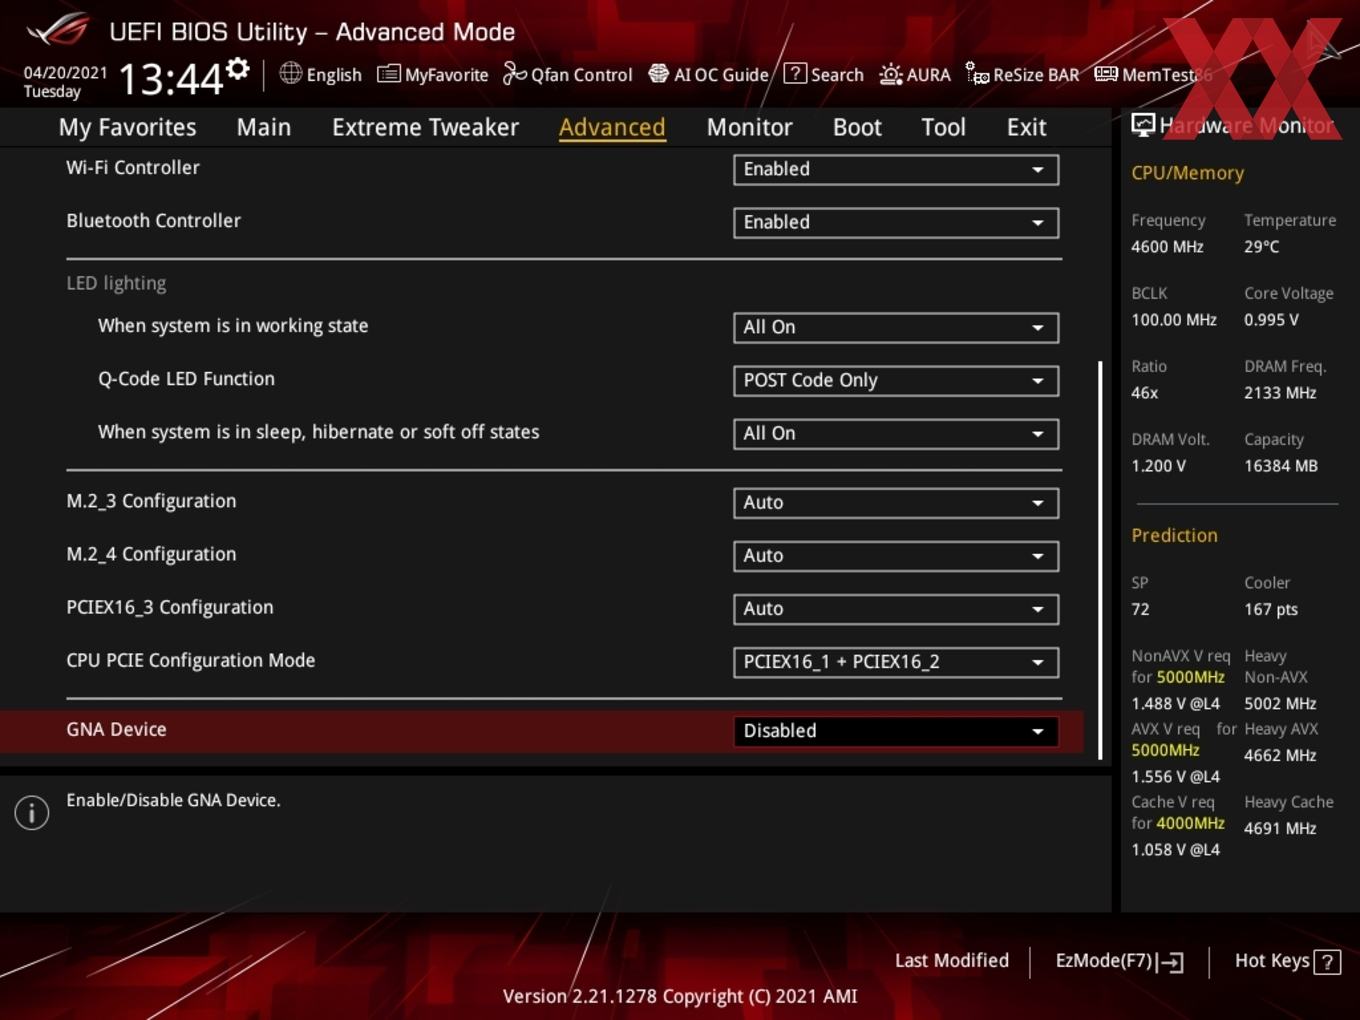Open AURA lighting icon
The image size is (1360, 1020).
[890, 74]
